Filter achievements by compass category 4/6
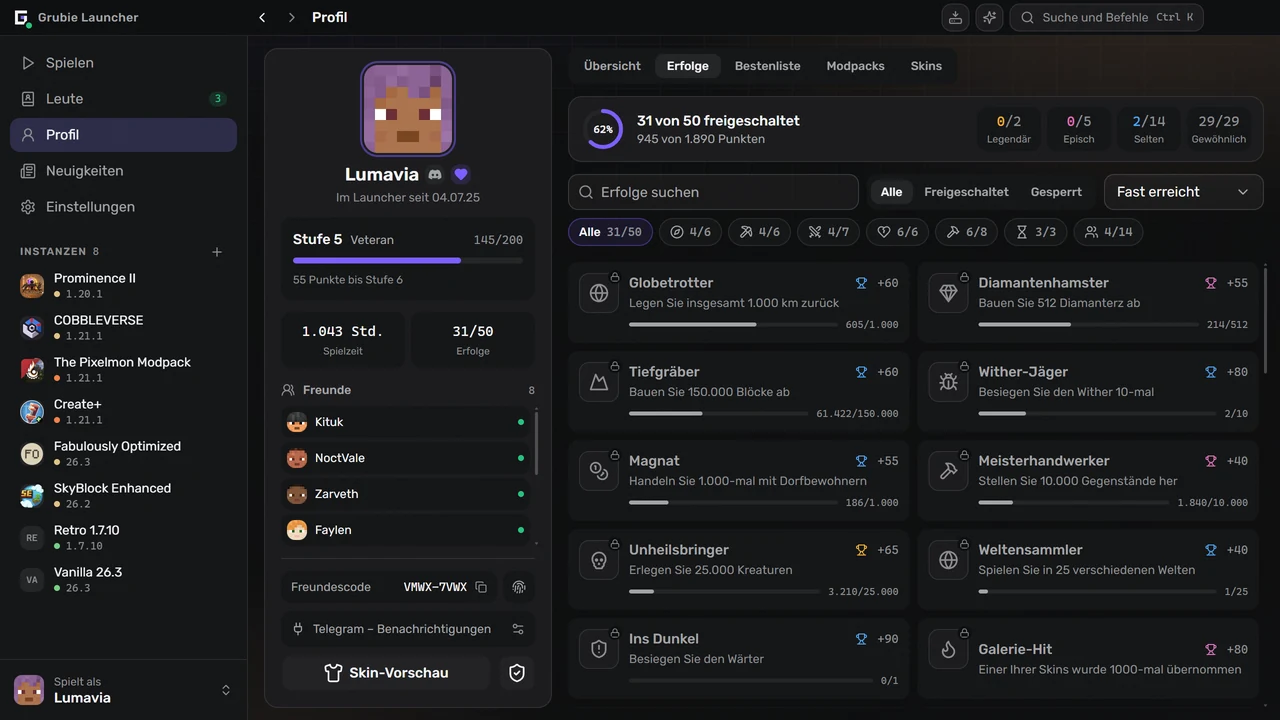Viewport: 1280px width, 720px height. pos(691,232)
